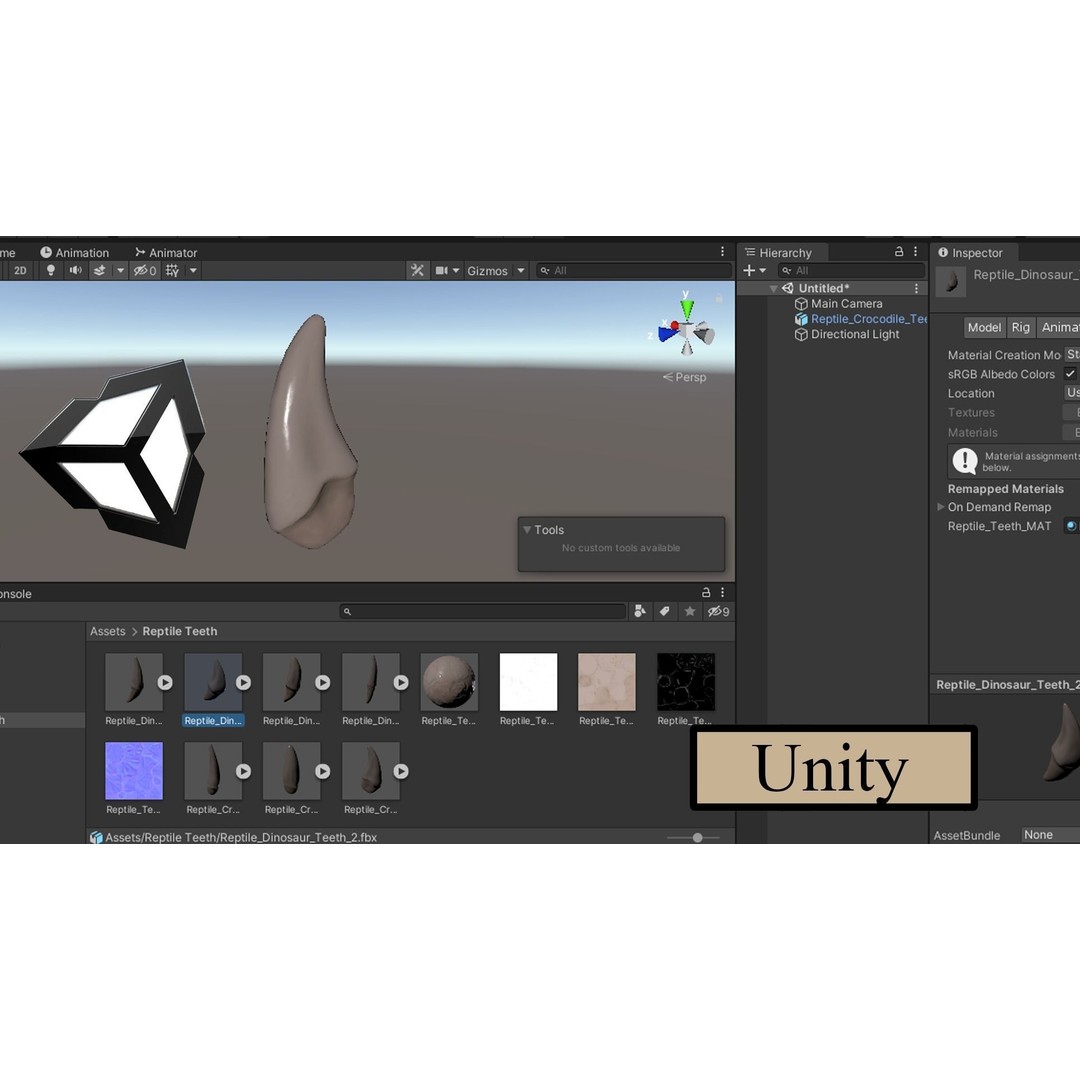
Task: Open the scene camera dropdown arrow
Action: pyautogui.click(x=456, y=271)
